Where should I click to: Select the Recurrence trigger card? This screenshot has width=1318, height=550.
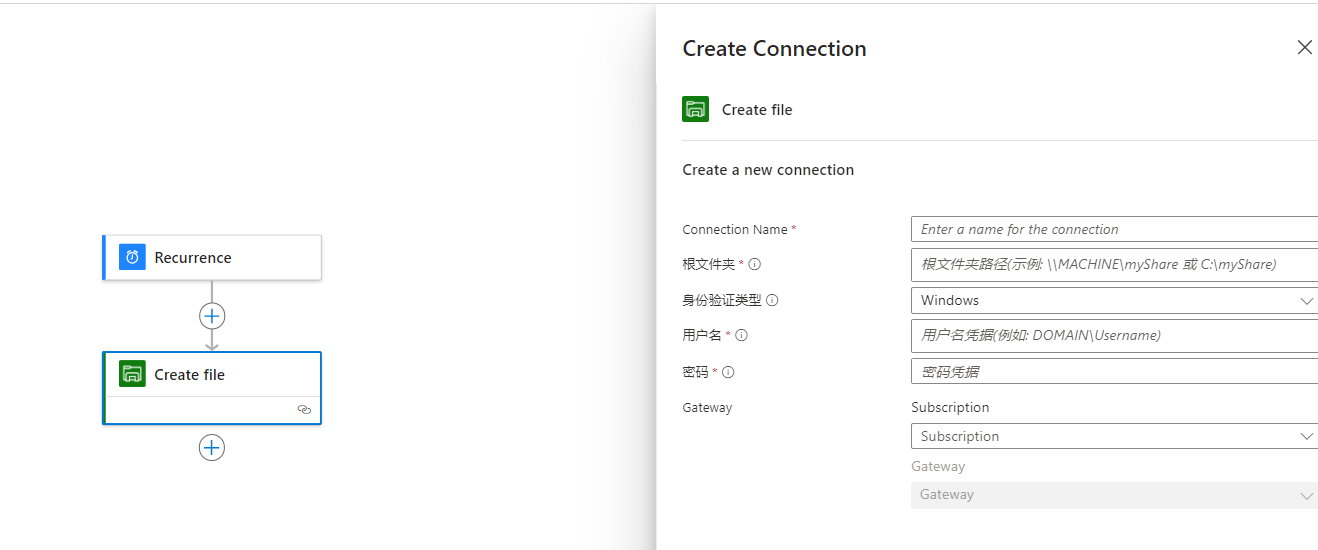tap(212, 257)
